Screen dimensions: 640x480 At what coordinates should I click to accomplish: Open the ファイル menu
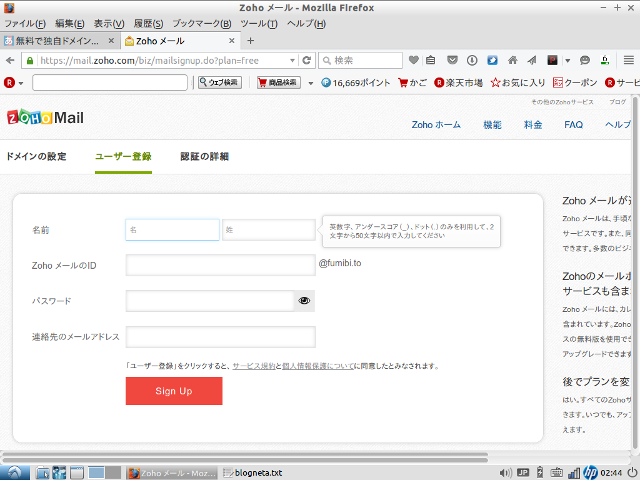pos(25,24)
